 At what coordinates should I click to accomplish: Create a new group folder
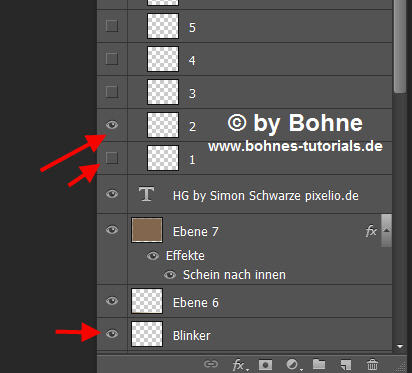coord(319,364)
